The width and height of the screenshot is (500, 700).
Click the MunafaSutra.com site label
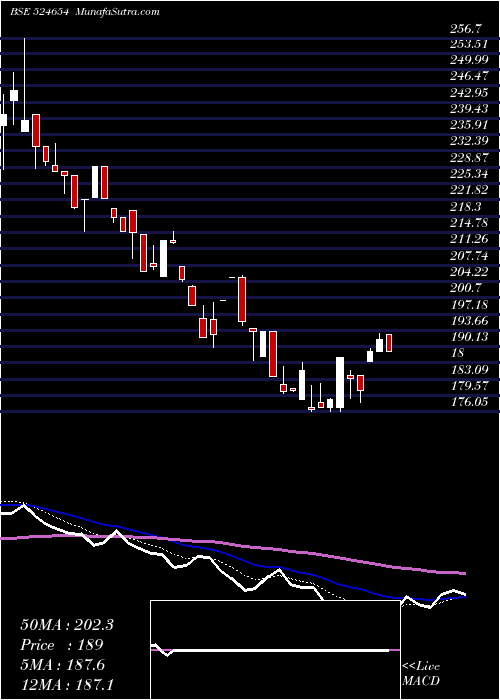pos(117,12)
